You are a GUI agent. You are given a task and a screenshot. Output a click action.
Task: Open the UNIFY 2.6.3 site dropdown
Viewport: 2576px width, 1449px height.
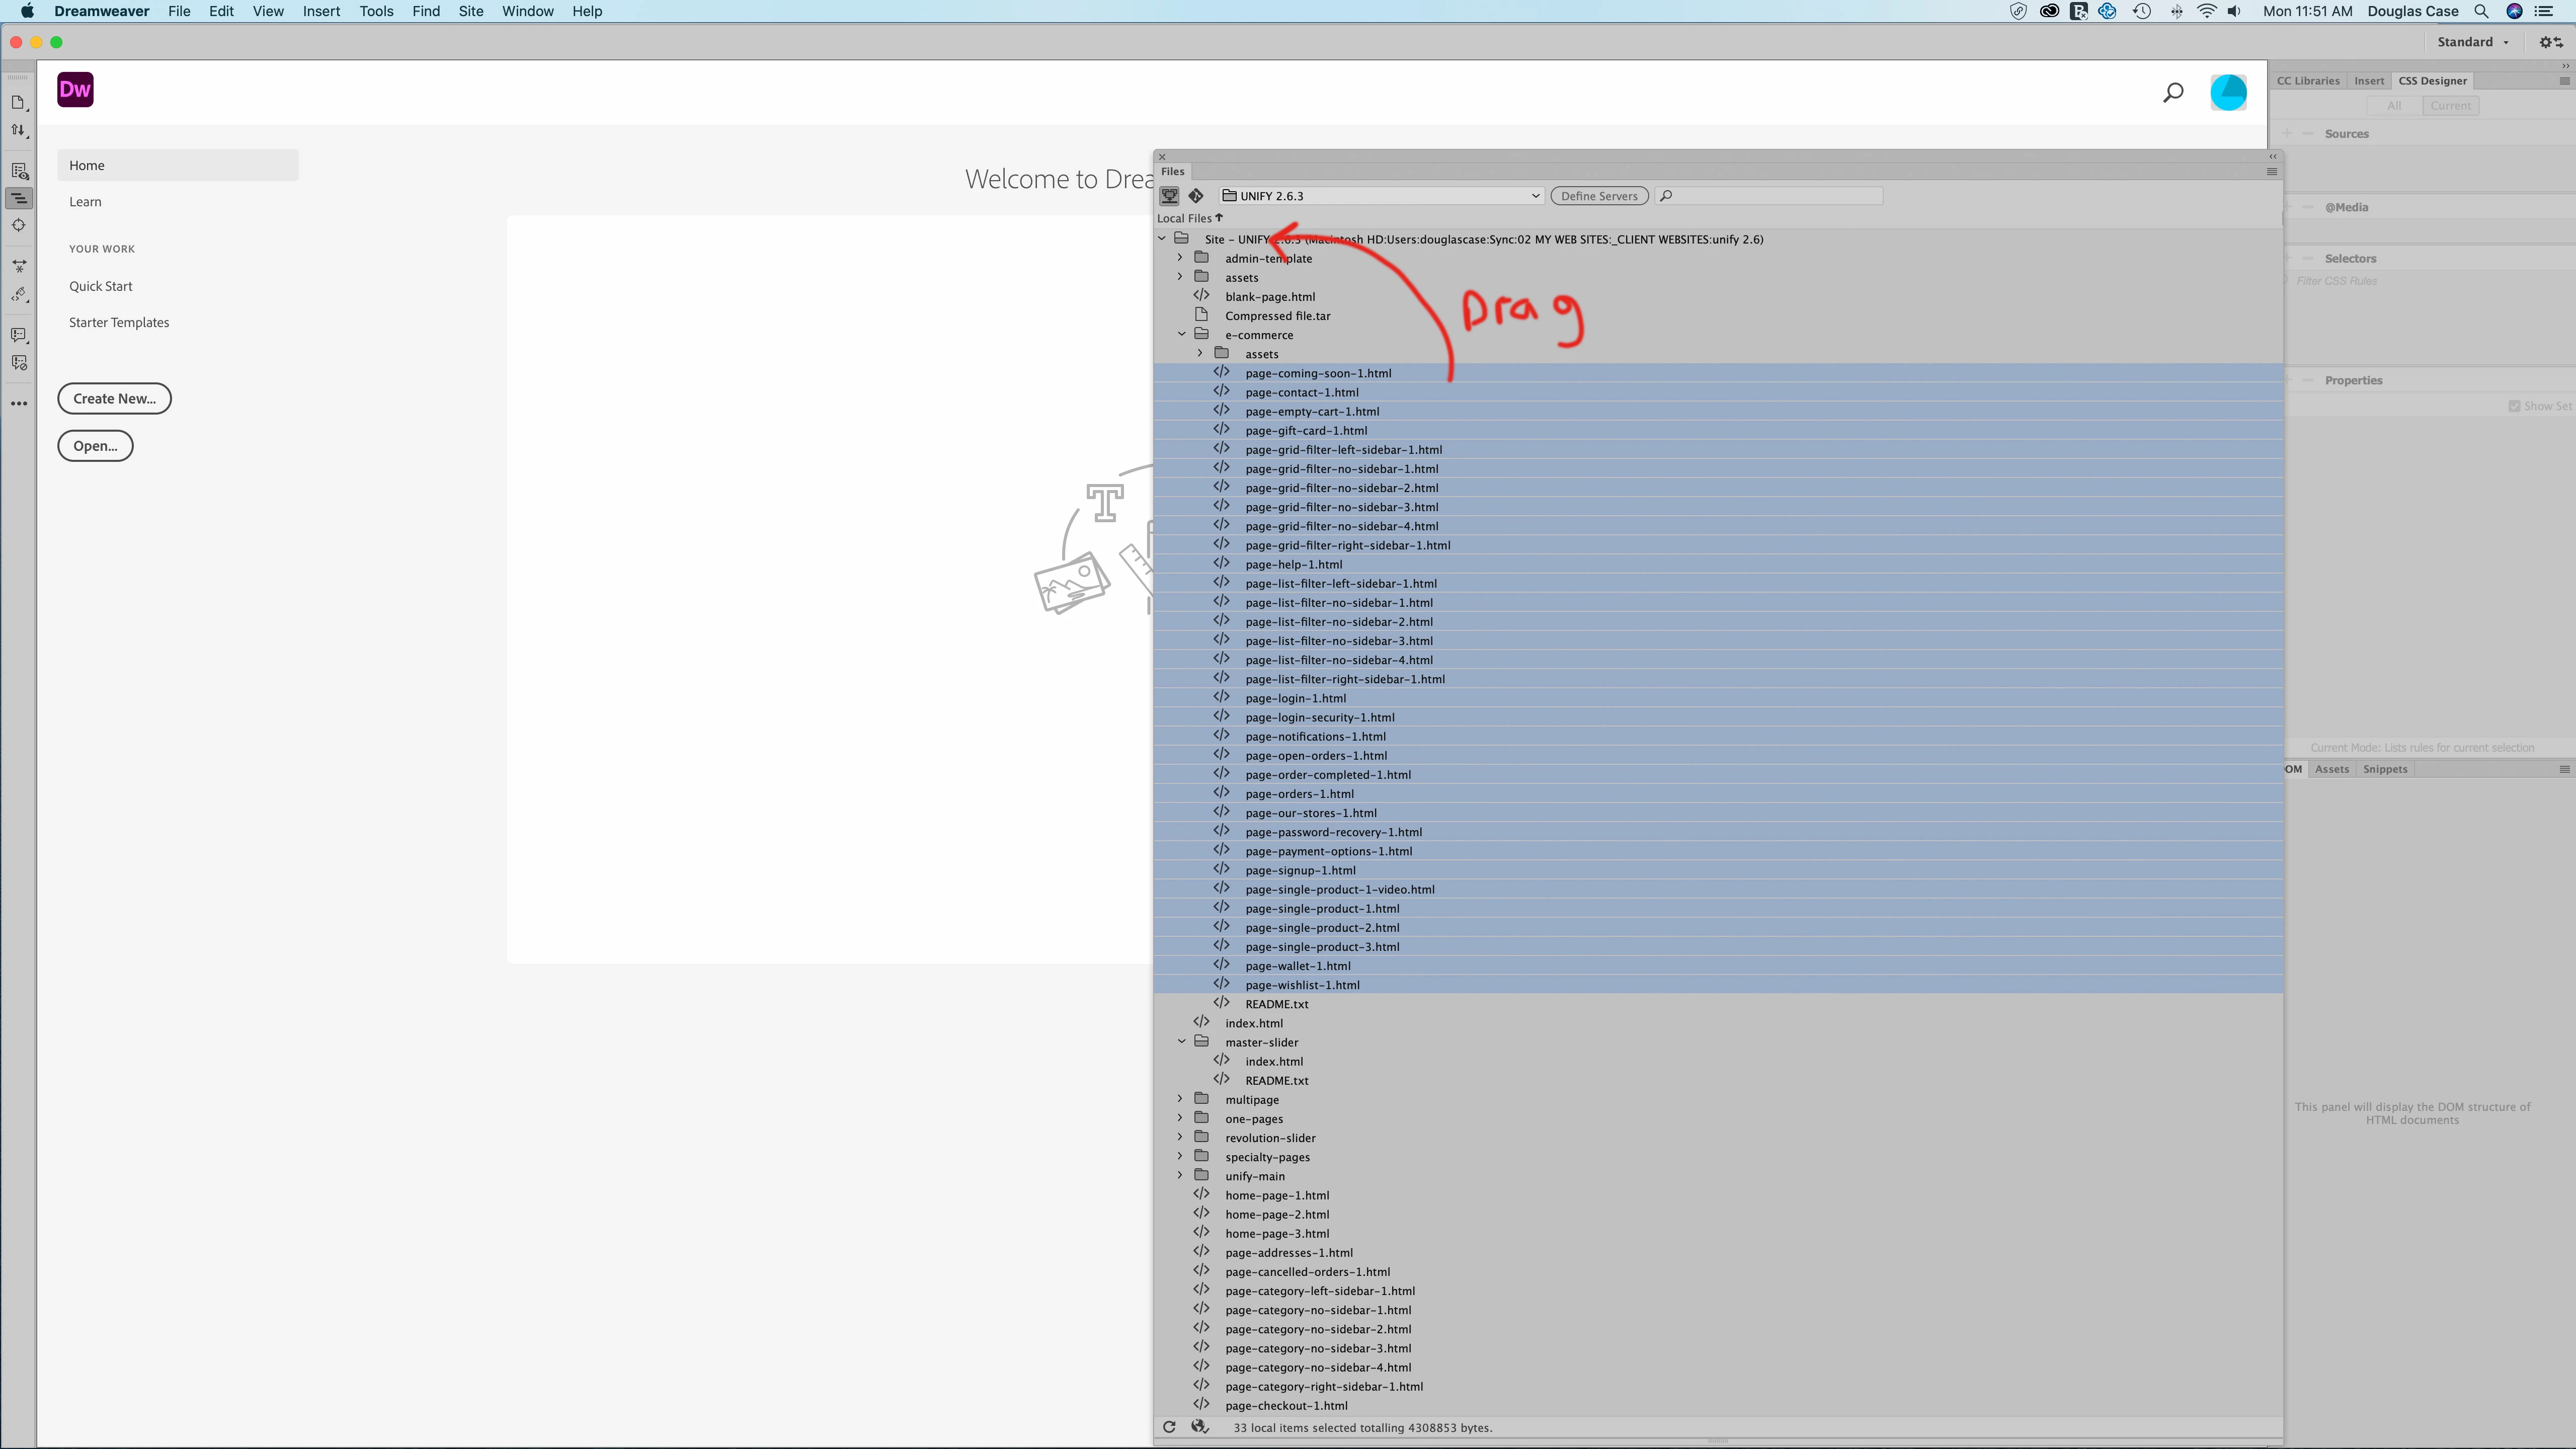click(1380, 196)
